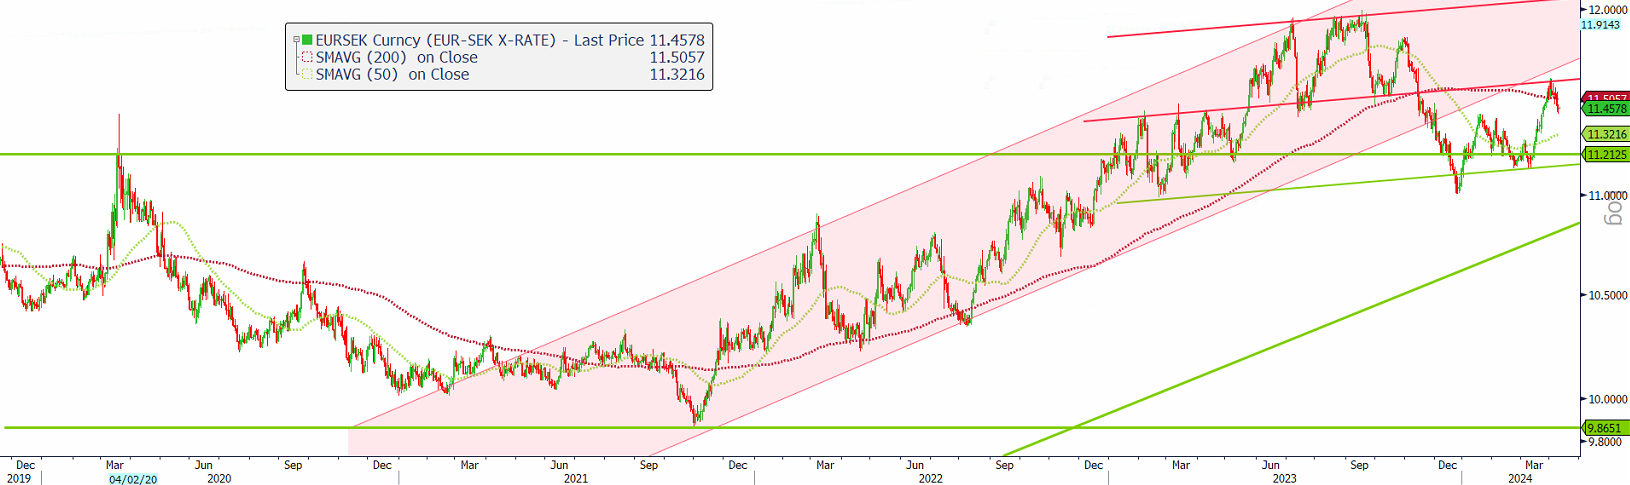Collapse the EURSEK Curncy legend tree

coord(296,41)
